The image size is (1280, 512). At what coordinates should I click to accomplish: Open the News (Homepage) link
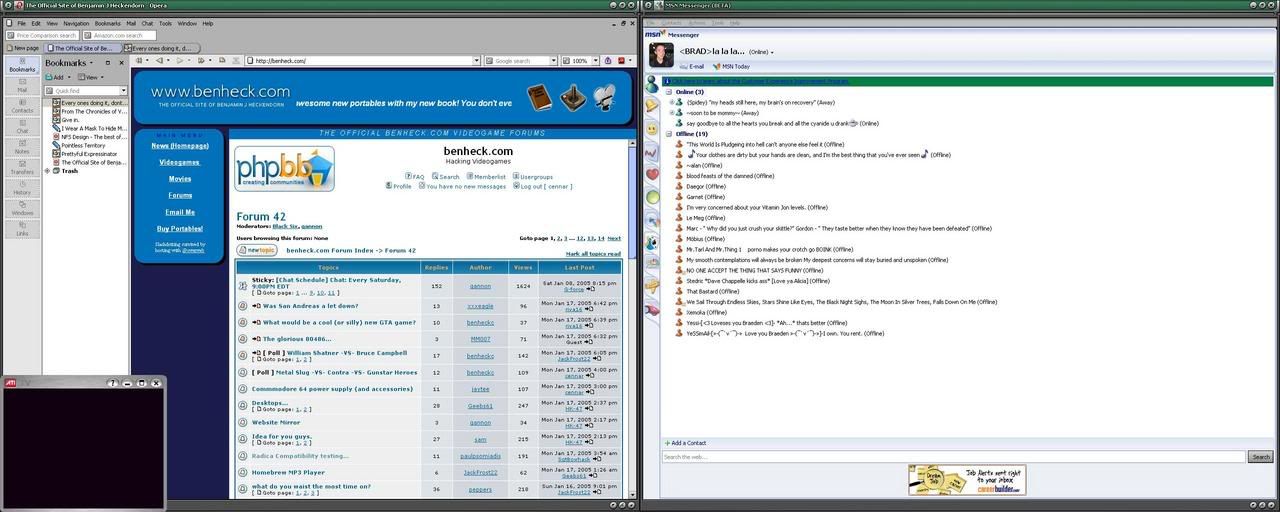point(180,146)
